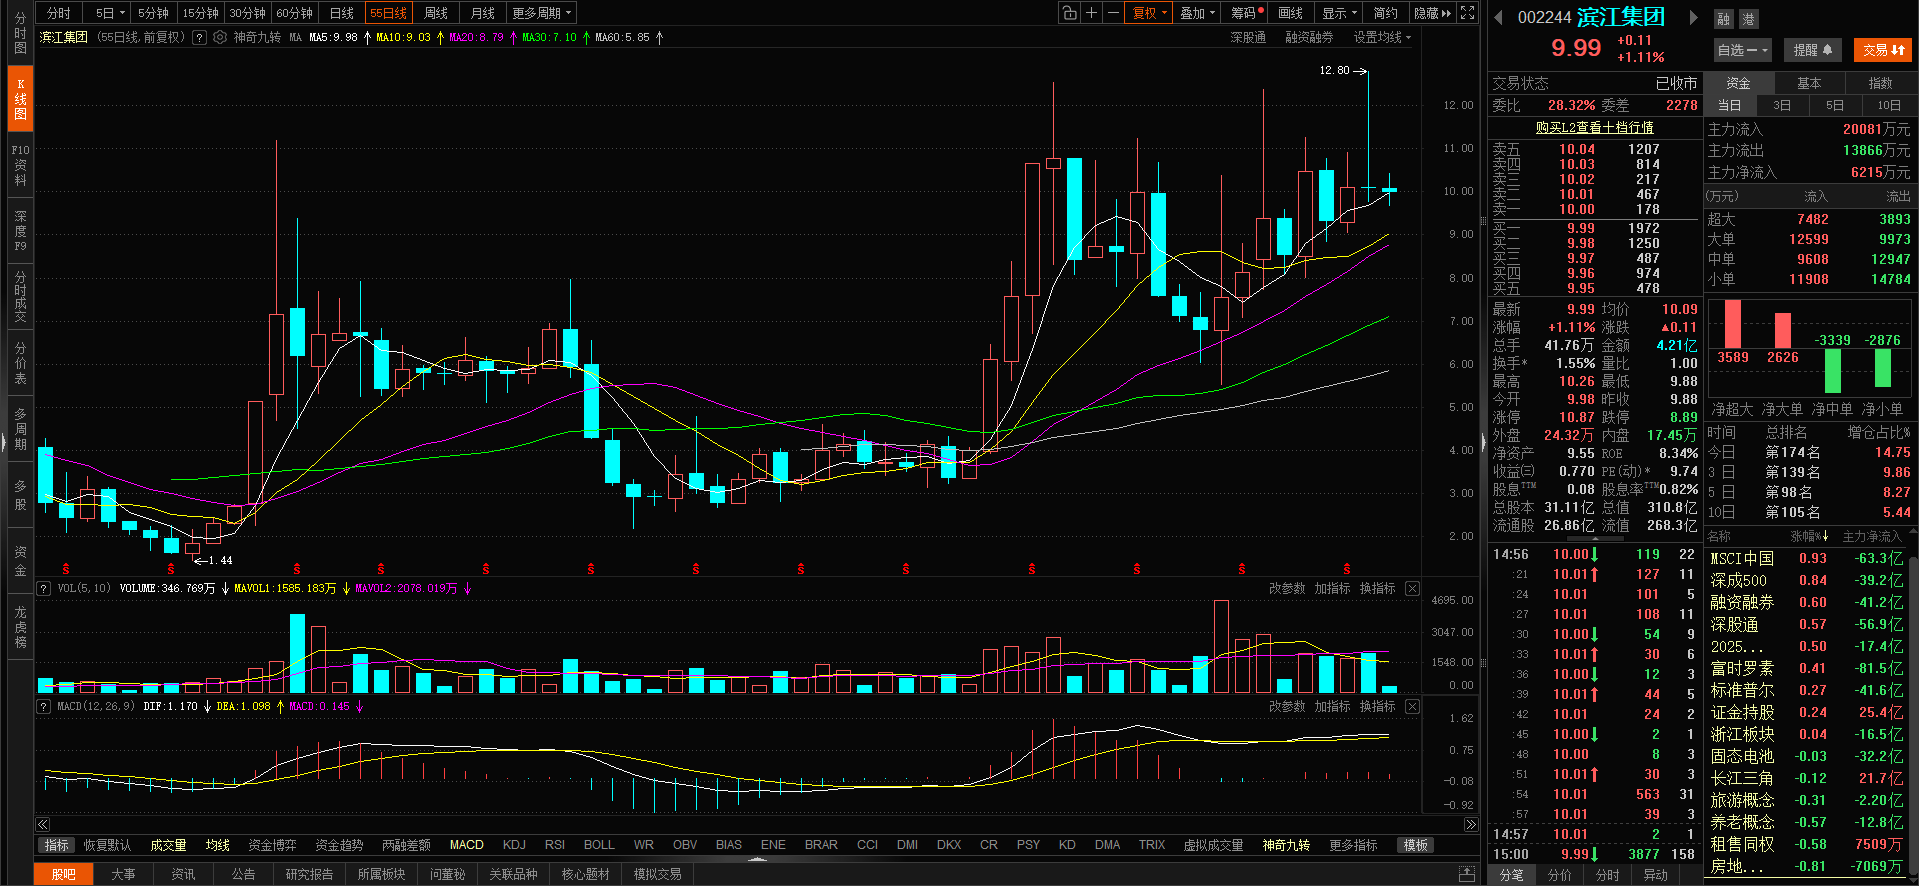Click the minus zoom-out icon
Viewport: 1919px width, 886px height.
[x=1113, y=13]
